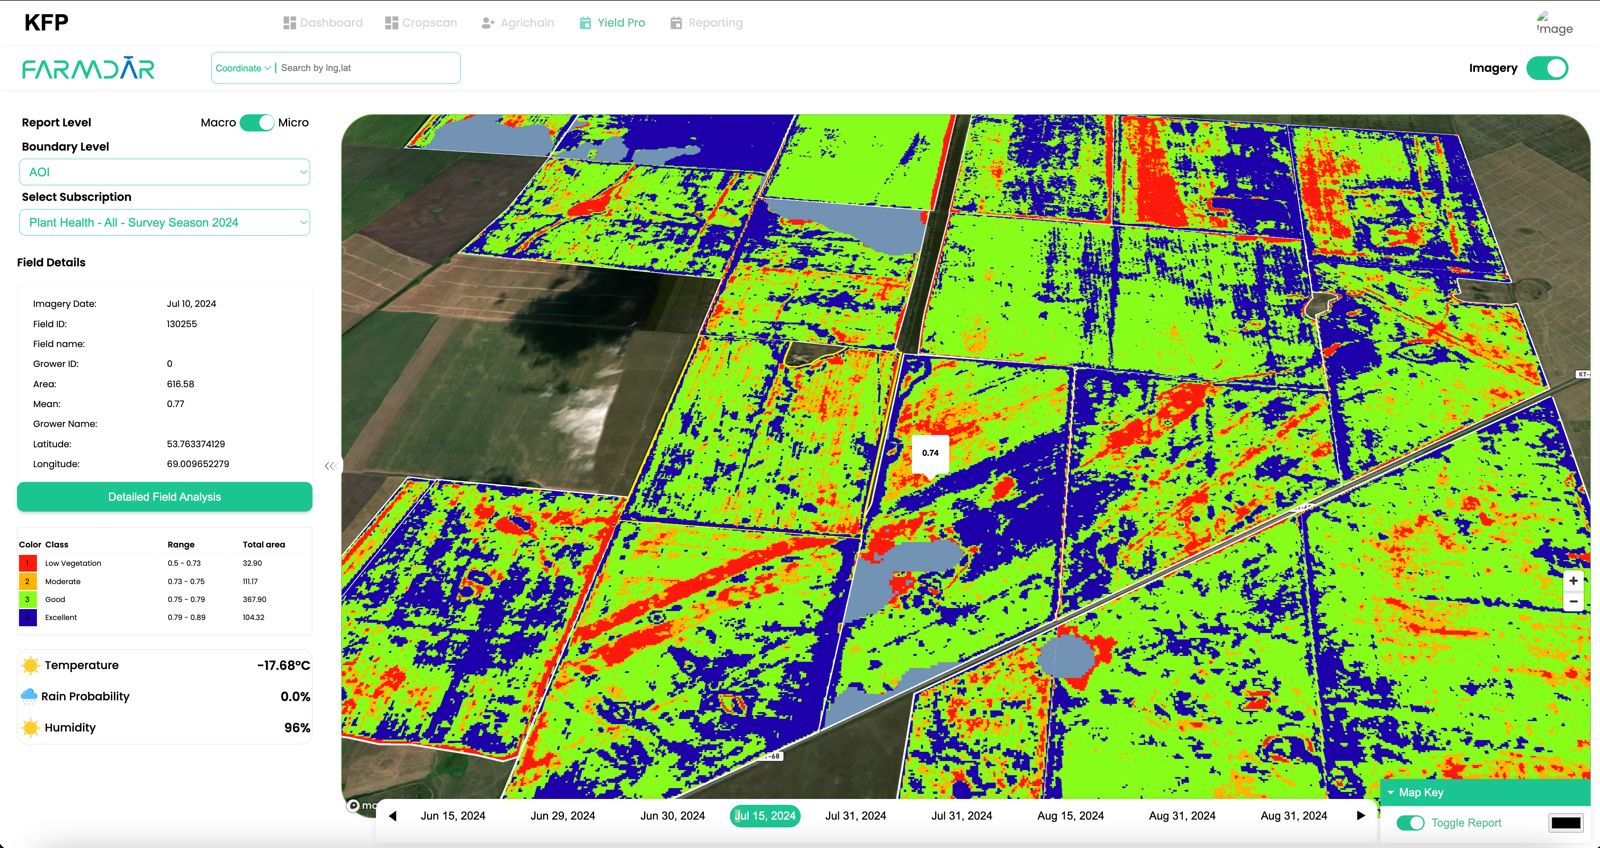Screen dimensions: 1600x848
Task: Open the AOI boundary level dropdown
Action: click(165, 172)
